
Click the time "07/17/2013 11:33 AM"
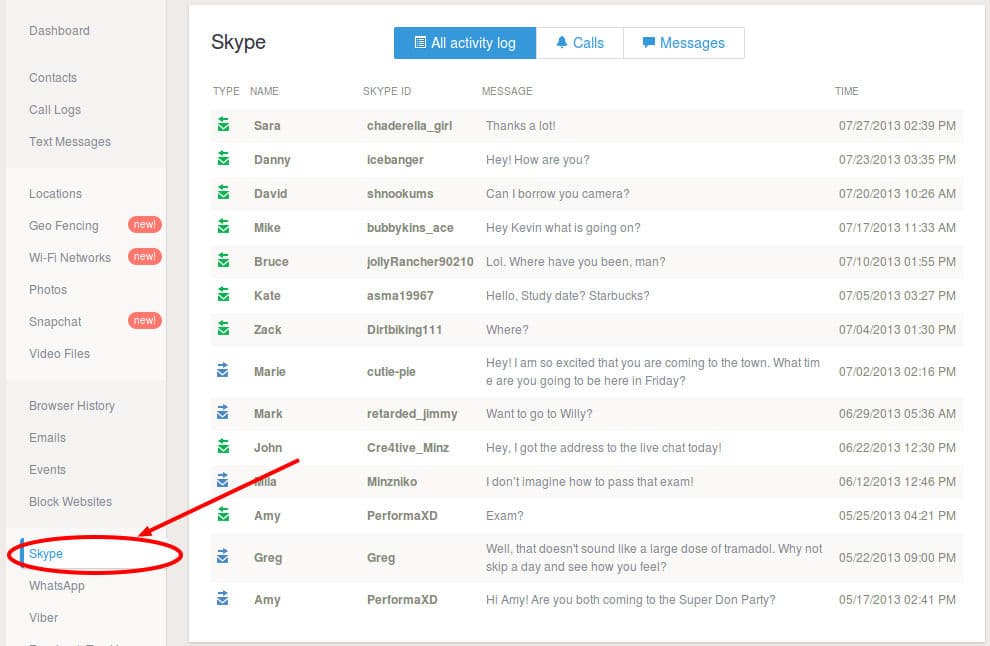point(897,228)
